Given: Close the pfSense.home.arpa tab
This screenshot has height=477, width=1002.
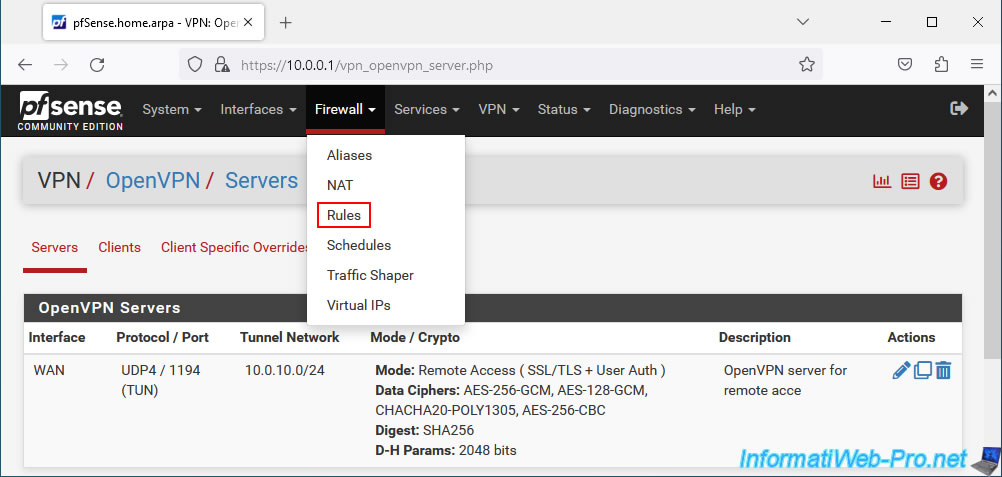Looking at the screenshot, I should click(249, 22).
